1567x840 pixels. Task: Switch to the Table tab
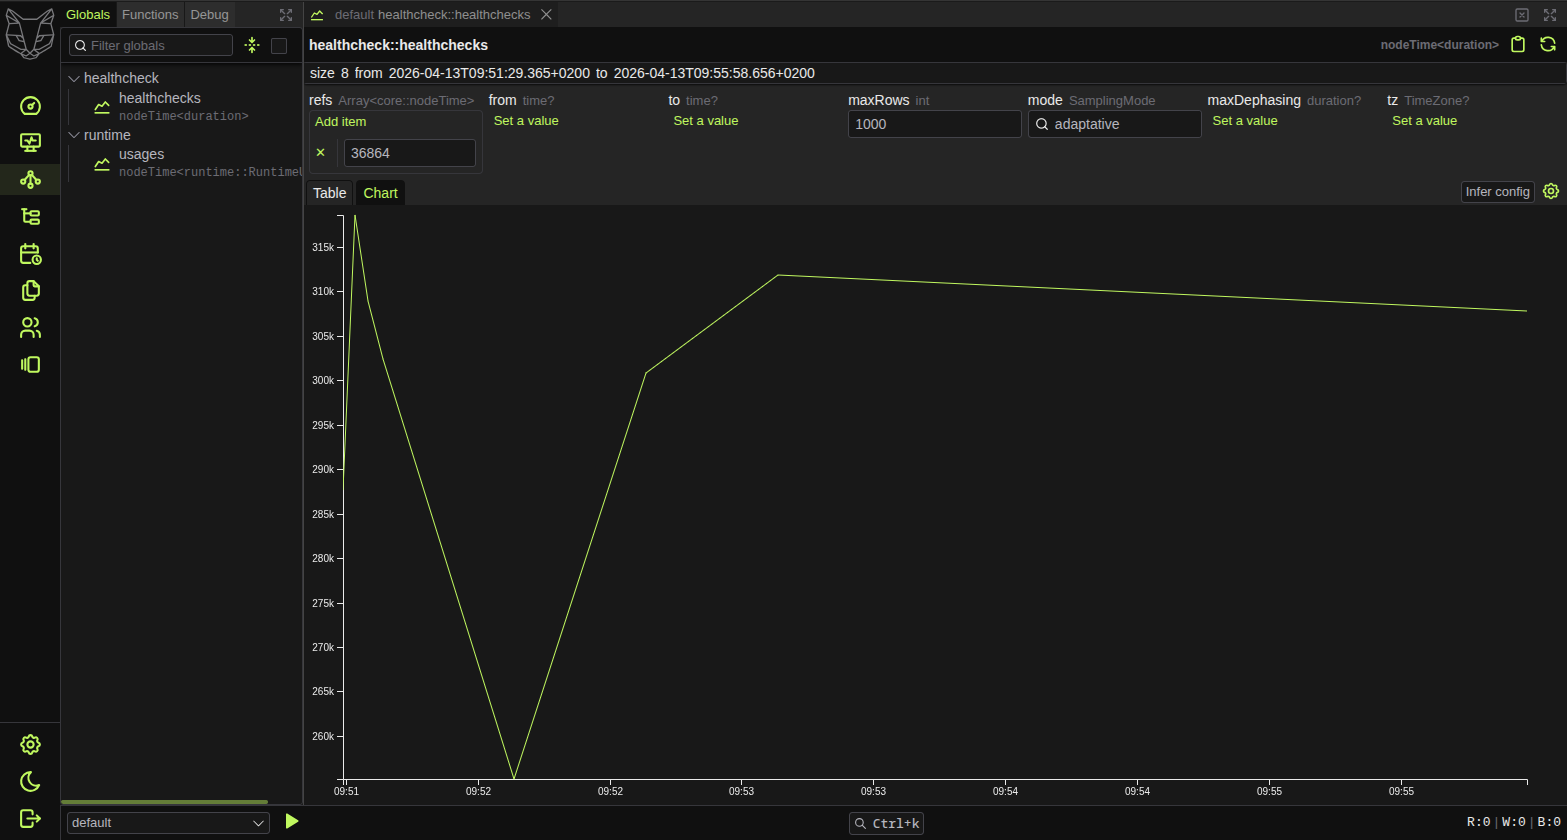pyautogui.click(x=329, y=192)
